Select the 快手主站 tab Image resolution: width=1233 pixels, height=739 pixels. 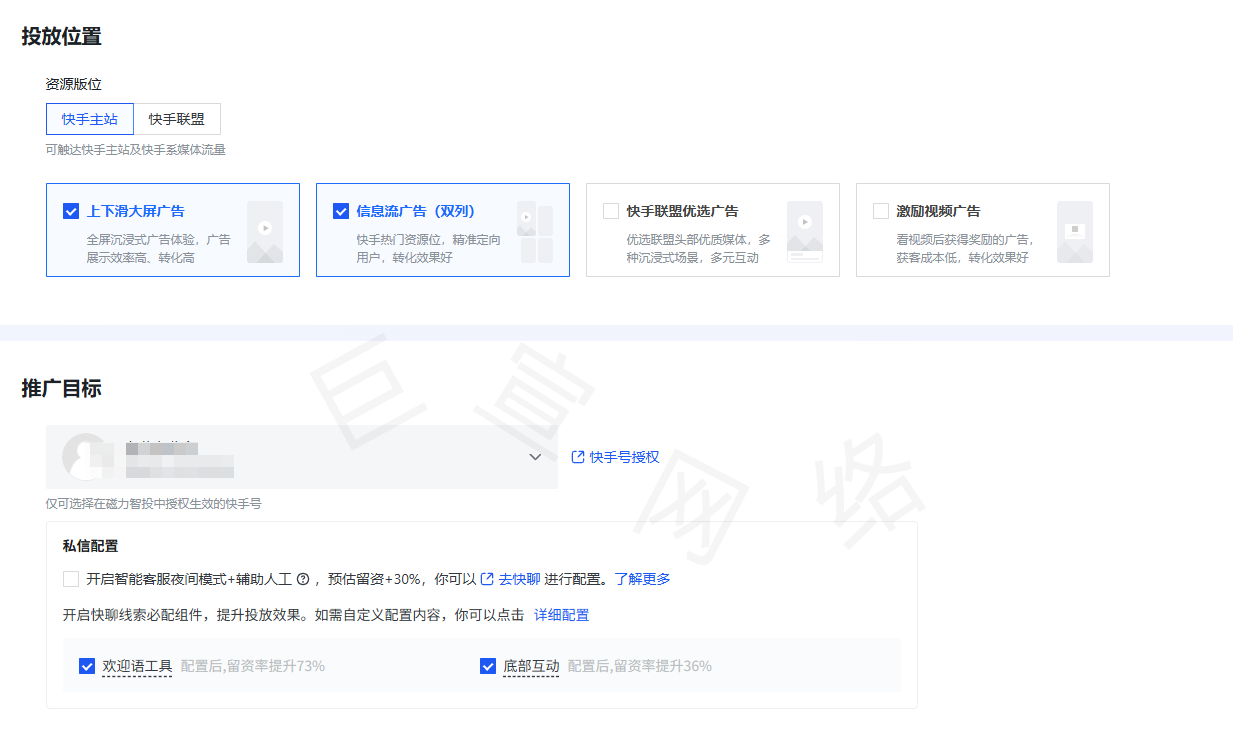pyautogui.click(x=89, y=118)
